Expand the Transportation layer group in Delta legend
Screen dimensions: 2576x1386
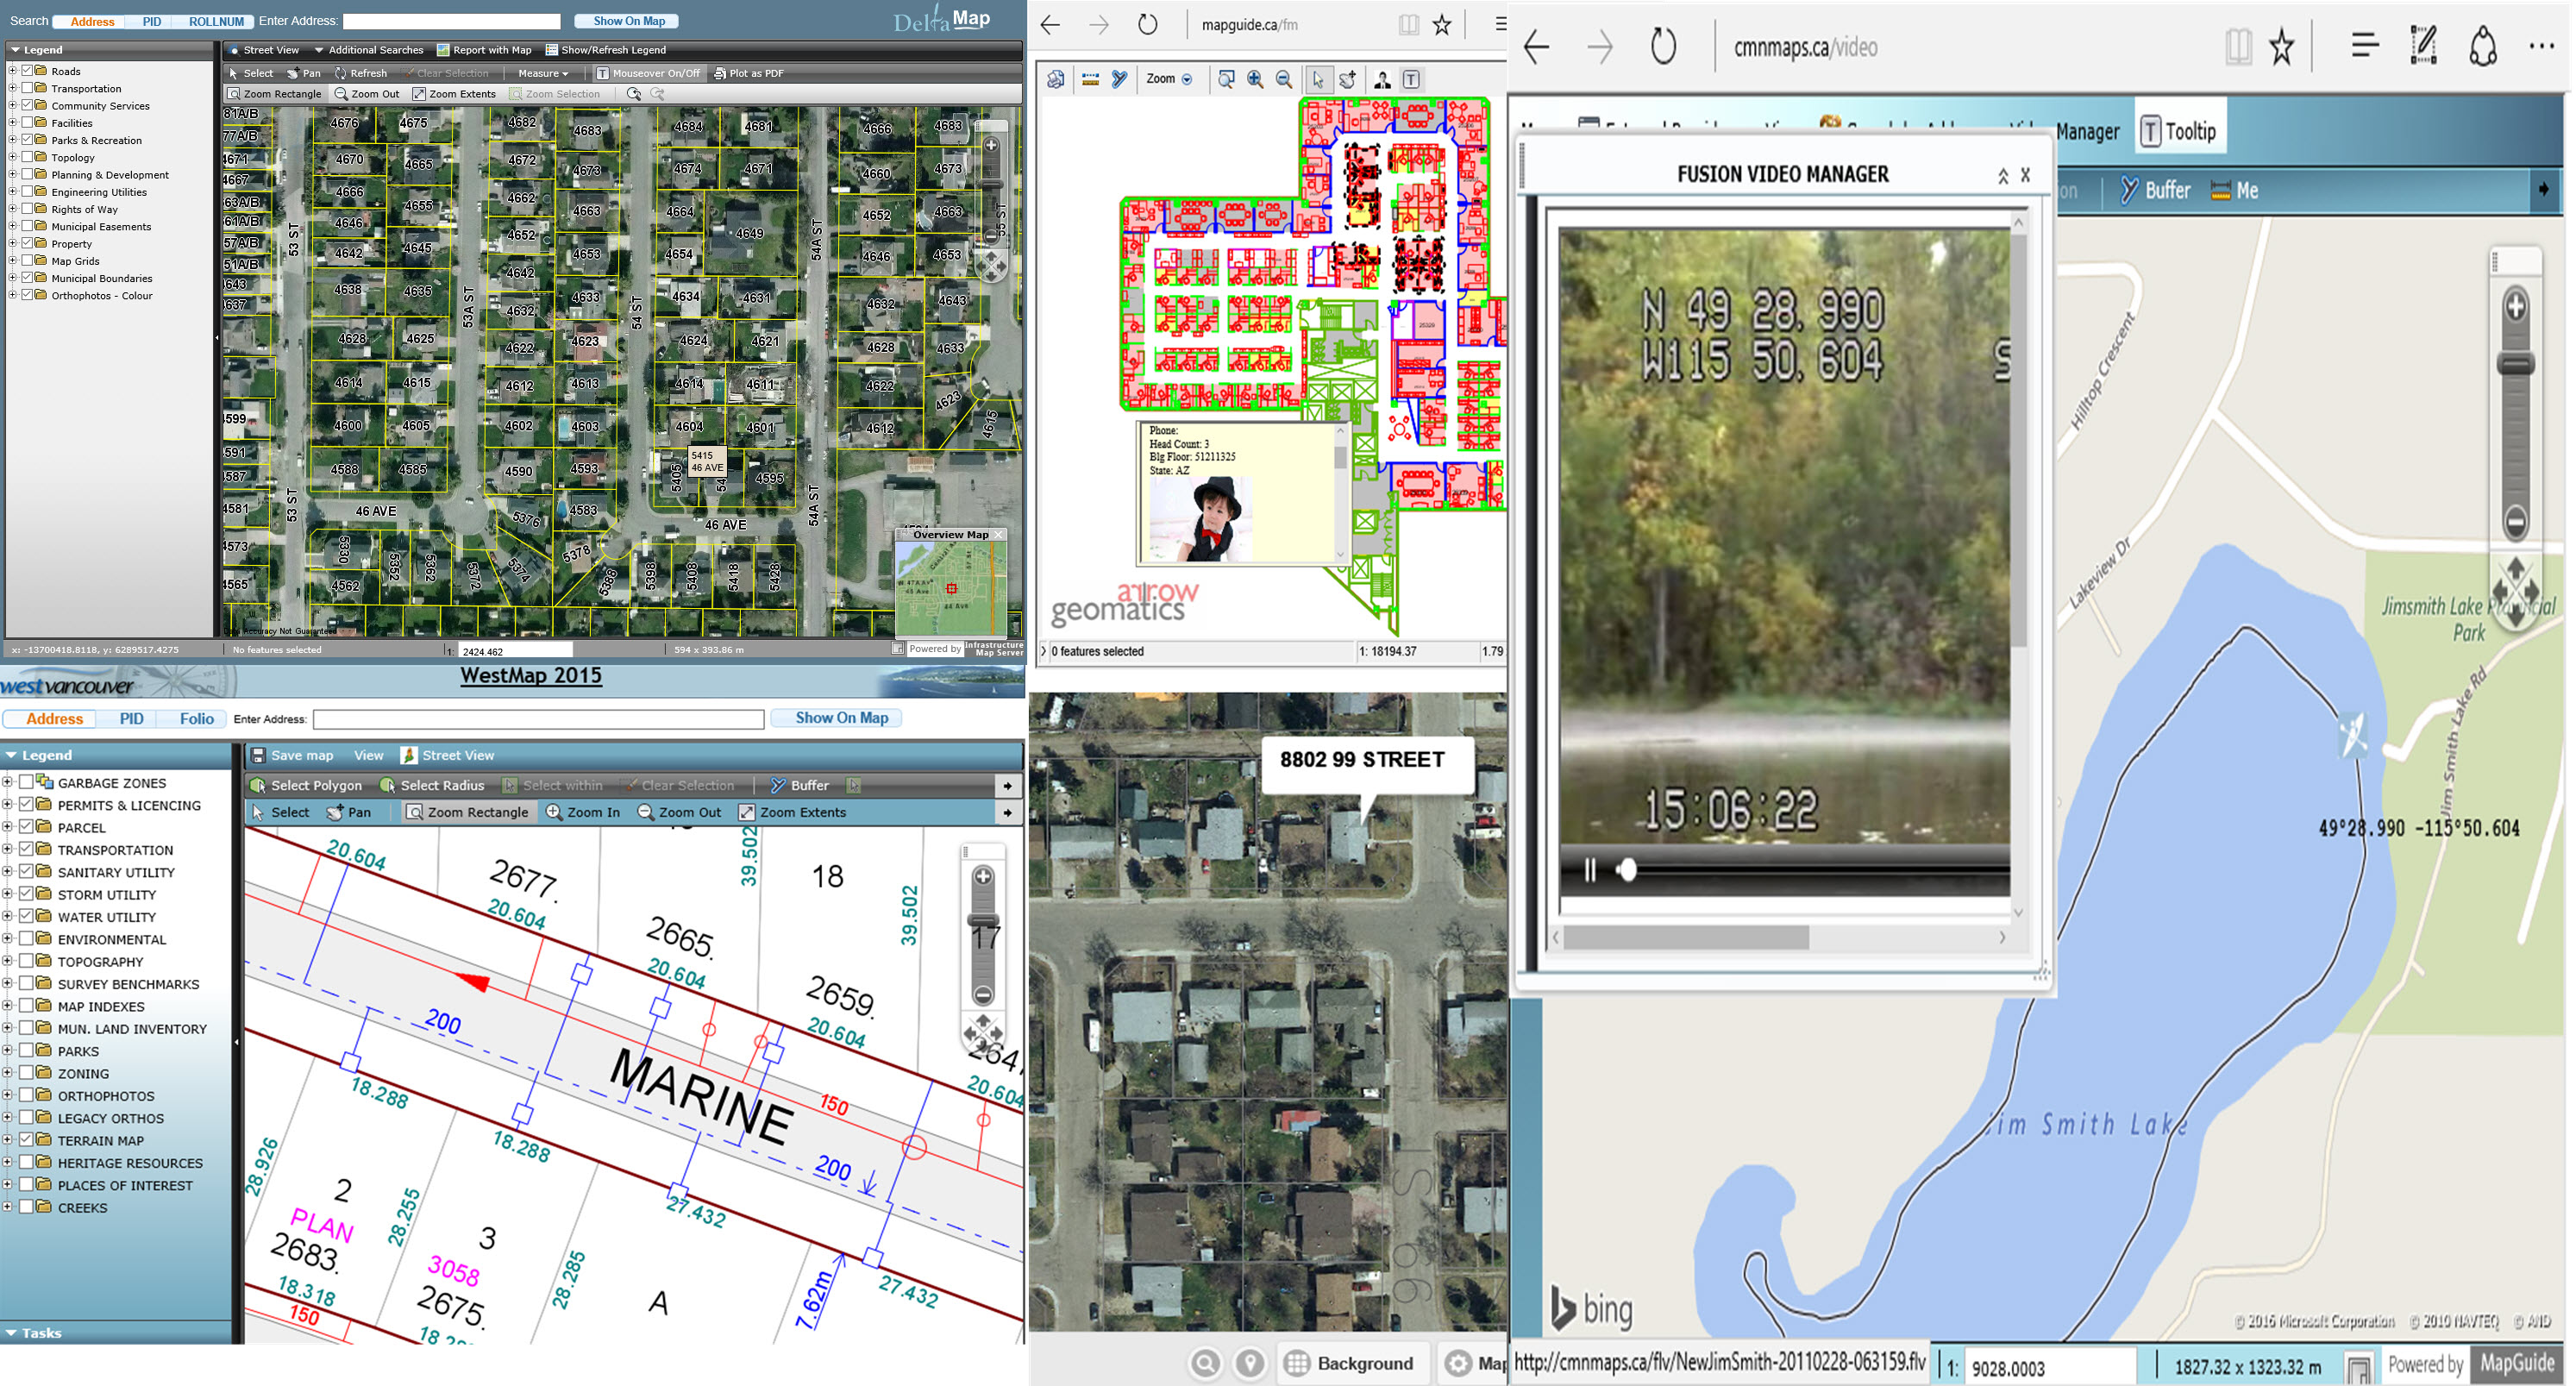coord(12,88)
